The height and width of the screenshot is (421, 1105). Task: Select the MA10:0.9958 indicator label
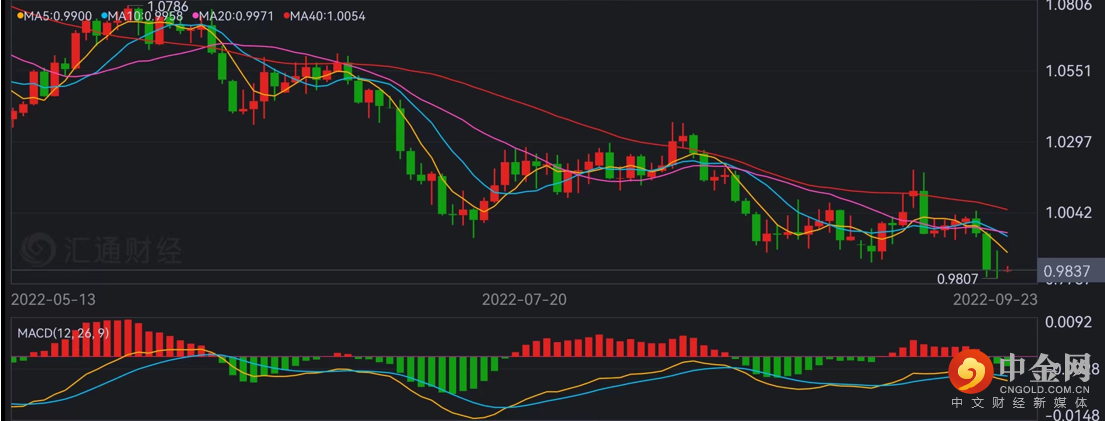point(150,16)
